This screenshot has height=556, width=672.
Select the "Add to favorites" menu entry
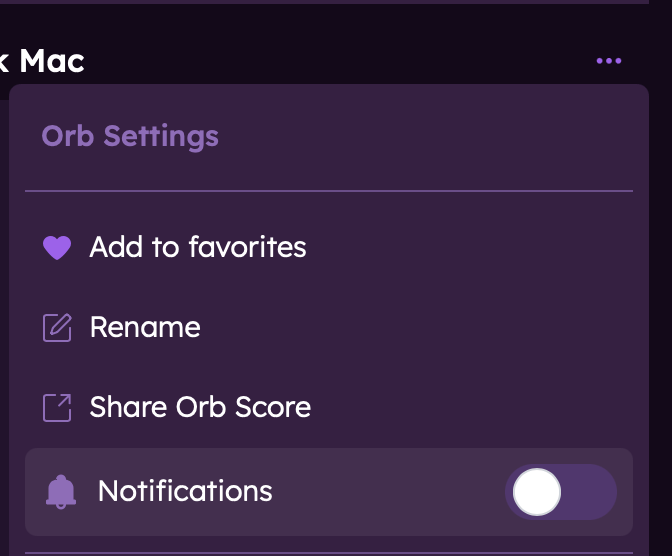pyautogui.click(x=198, y=247)
